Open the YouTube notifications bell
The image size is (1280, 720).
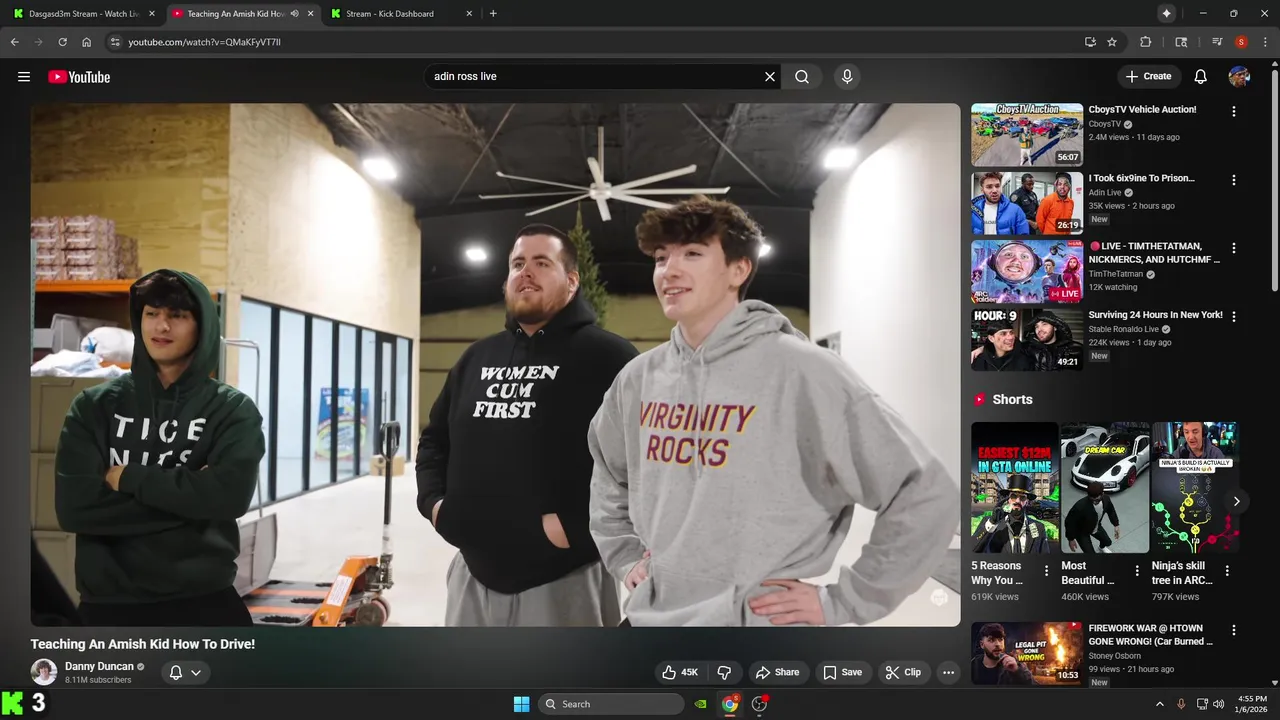1201,77
